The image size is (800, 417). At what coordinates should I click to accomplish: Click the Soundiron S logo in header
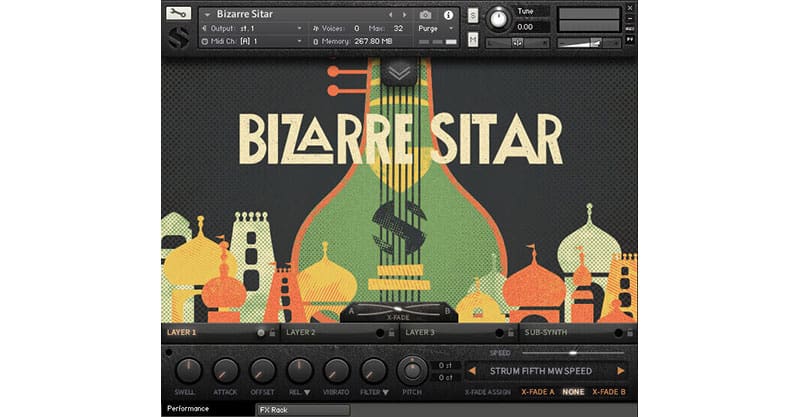[x=179, y=37]
